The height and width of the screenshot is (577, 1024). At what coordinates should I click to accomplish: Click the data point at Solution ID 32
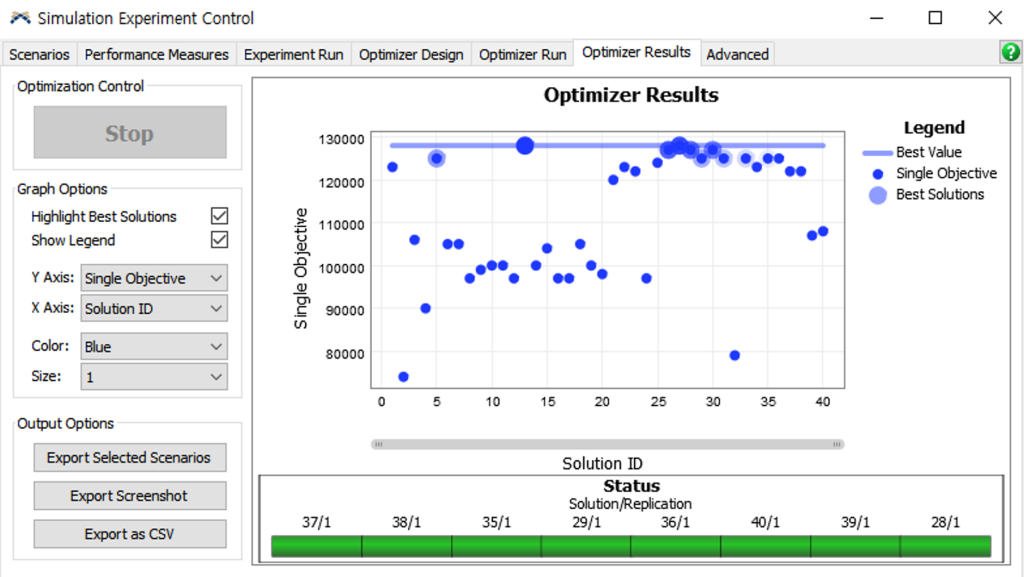(735, 355)
